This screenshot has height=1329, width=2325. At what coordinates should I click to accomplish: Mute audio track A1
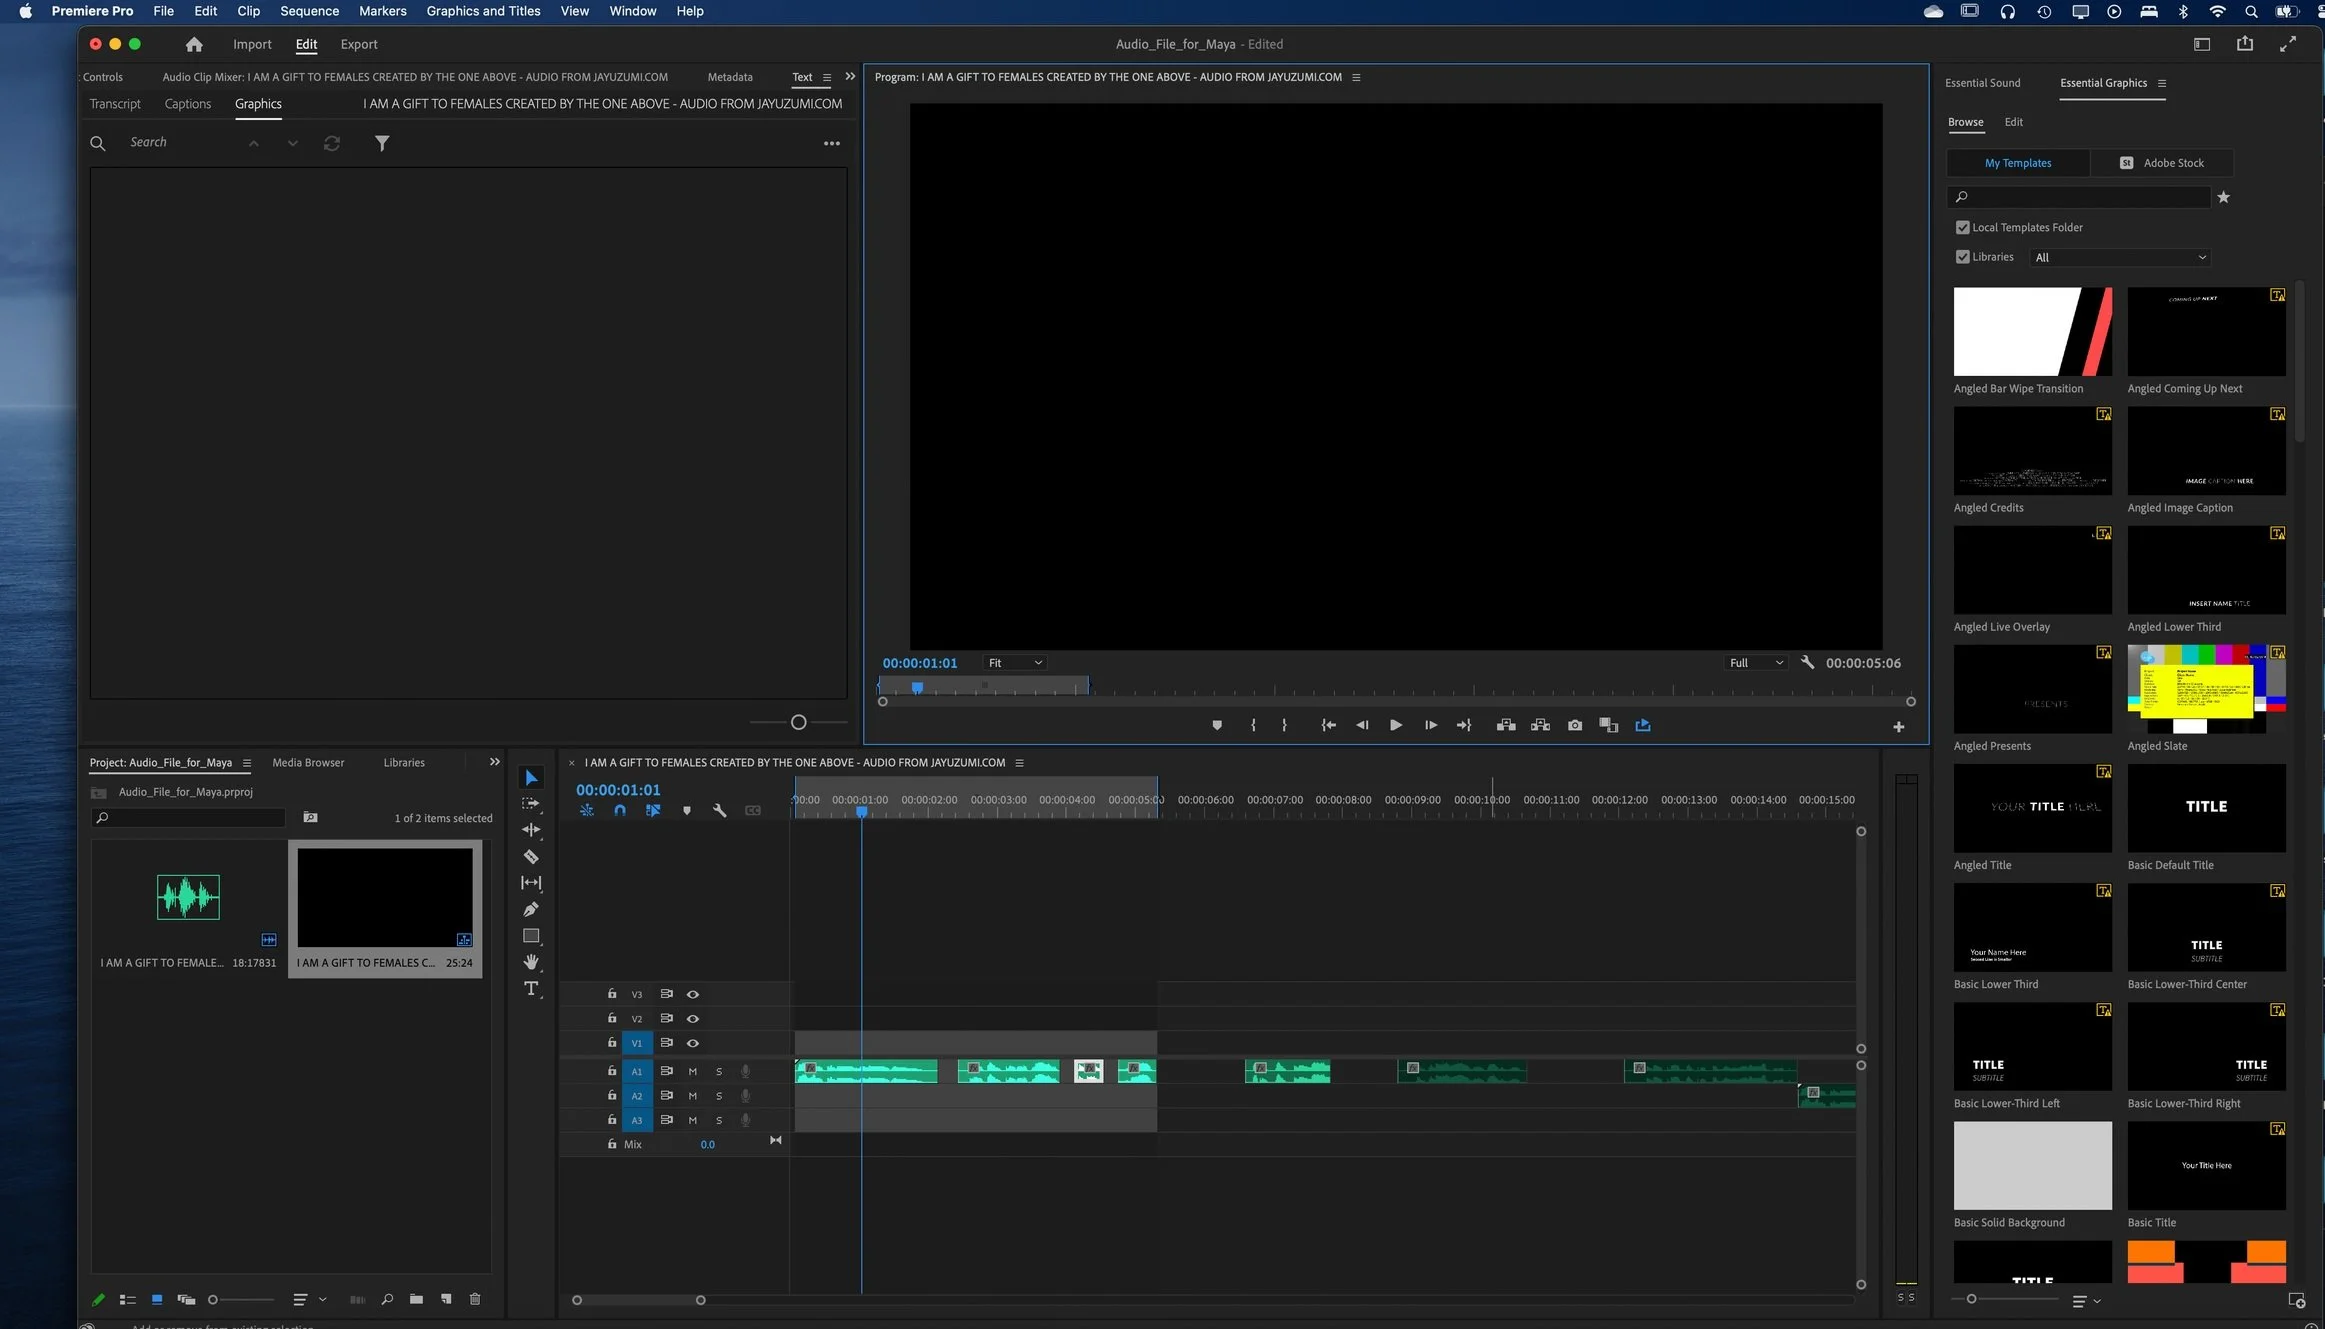coord(692,1071)
